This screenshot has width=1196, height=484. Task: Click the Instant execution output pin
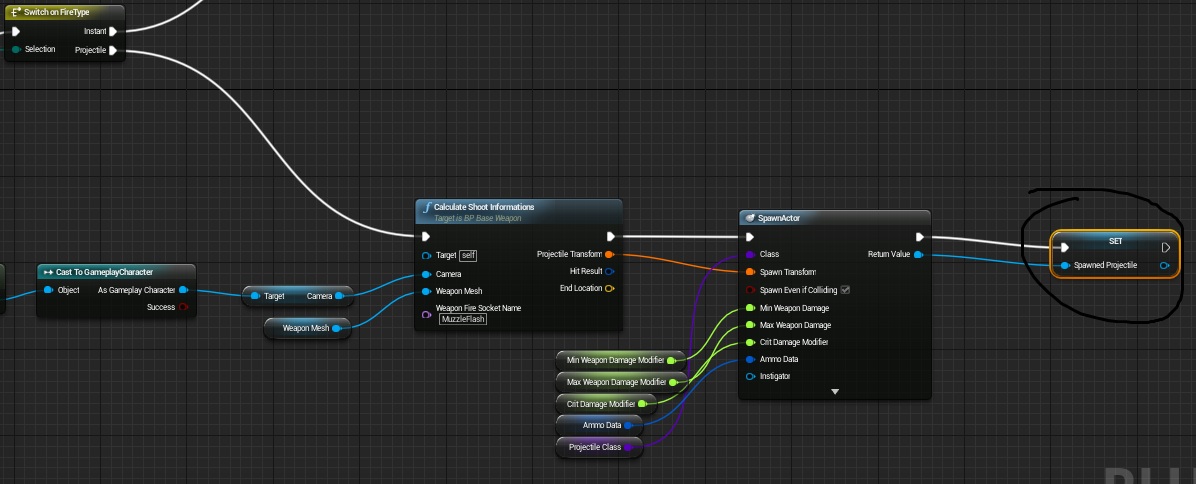(x=113, y=31)
